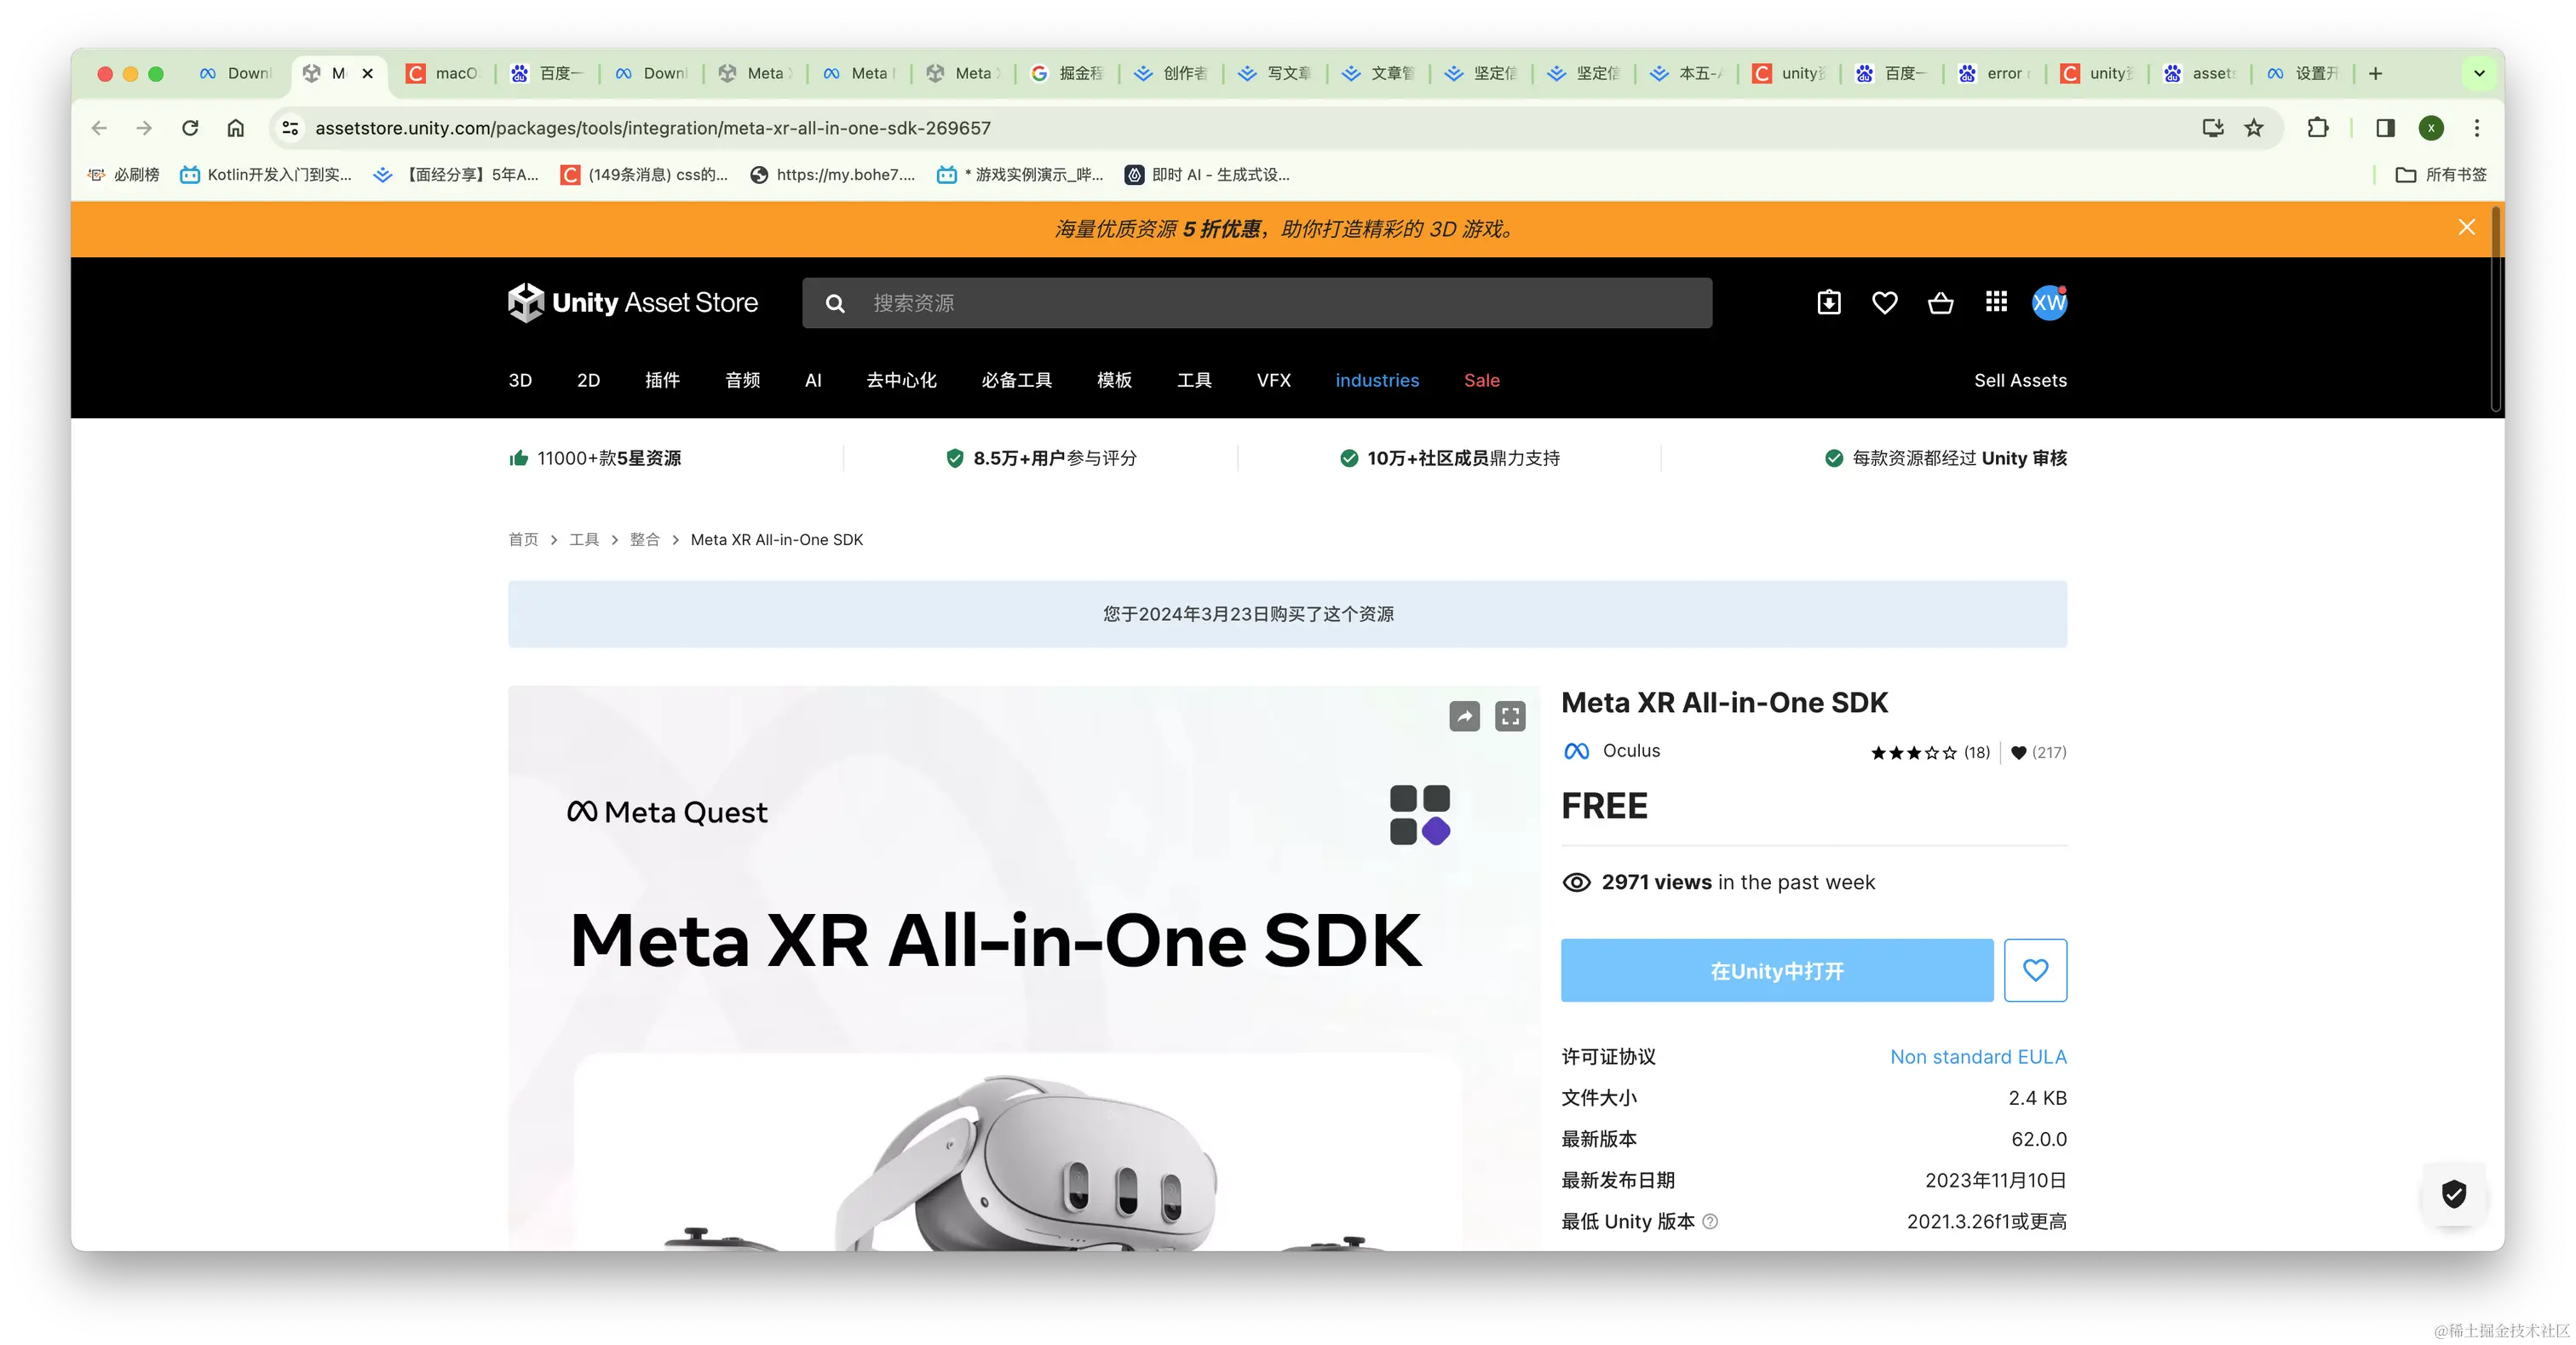
Task: Click the 在Unity中打开 button
Action: pyautogui.click(x=1776, y=970)
